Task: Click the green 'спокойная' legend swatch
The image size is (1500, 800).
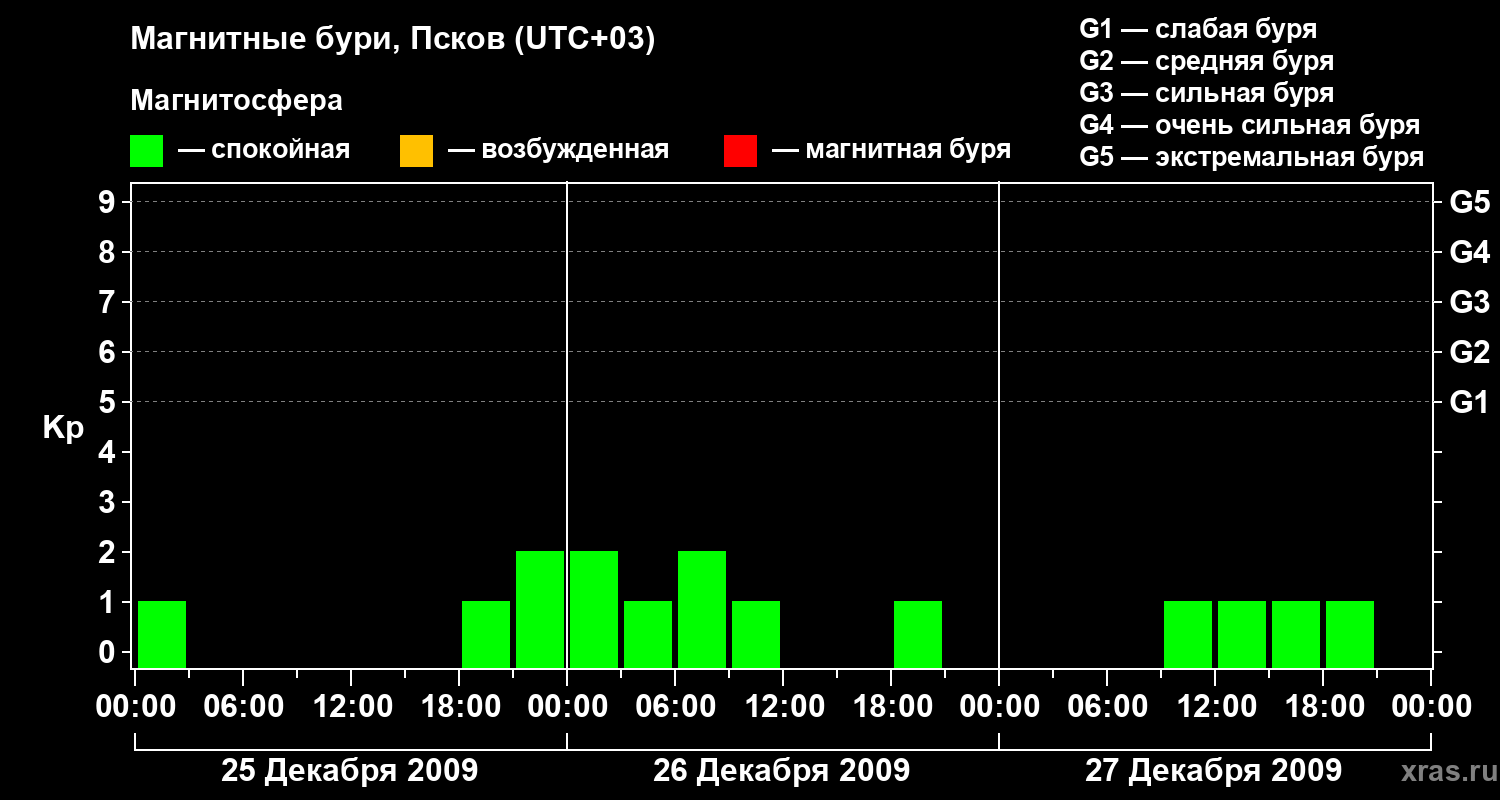Action: pos(147,151)
